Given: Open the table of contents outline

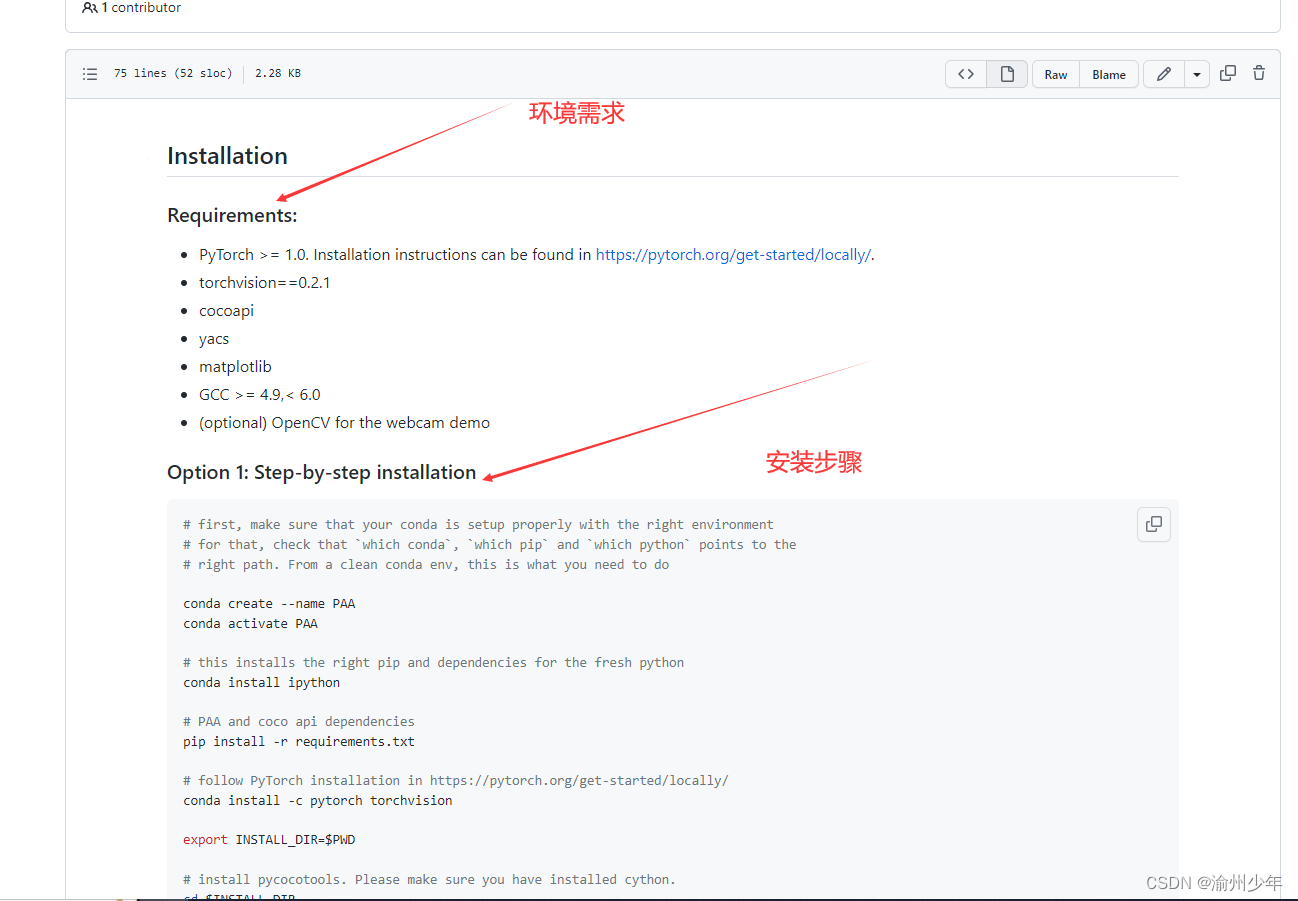Looking at the screenshot, I should (89, 73).
